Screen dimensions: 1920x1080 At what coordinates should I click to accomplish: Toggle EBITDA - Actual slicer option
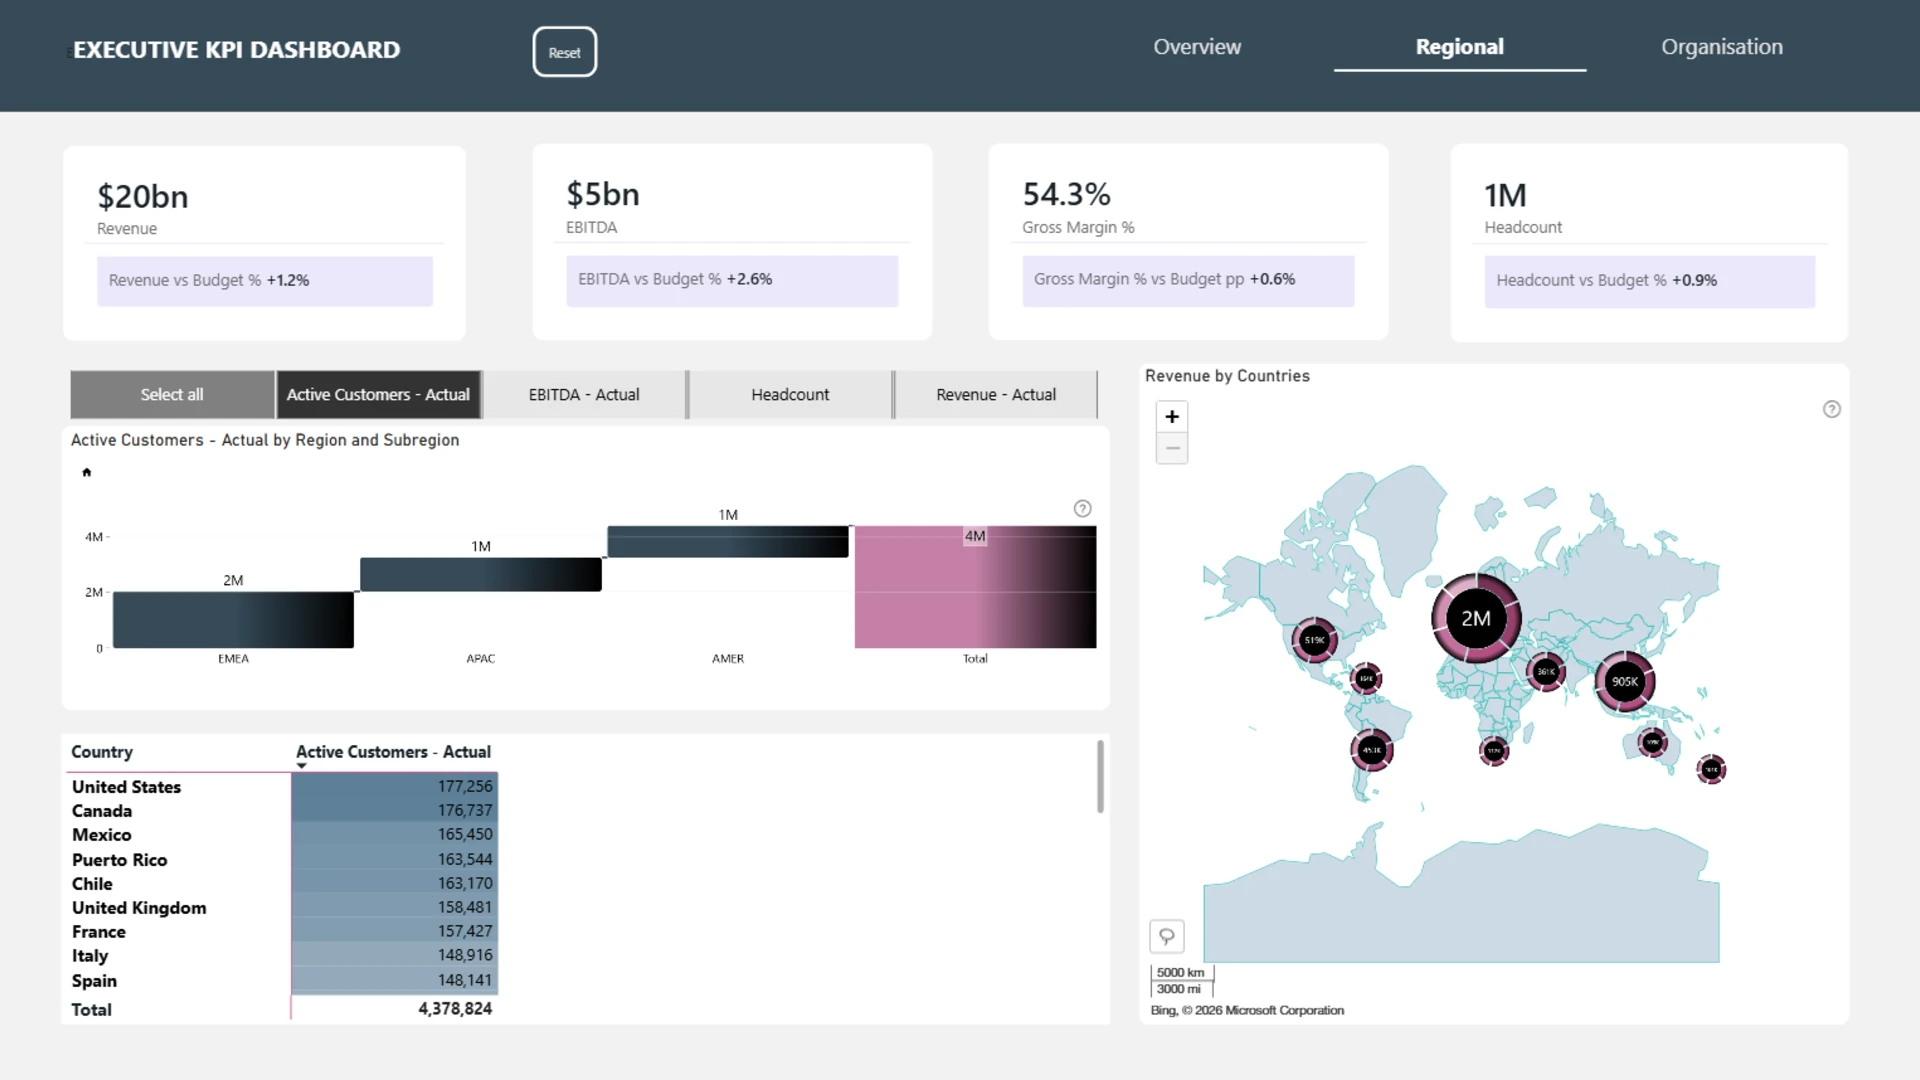[584, 395]
